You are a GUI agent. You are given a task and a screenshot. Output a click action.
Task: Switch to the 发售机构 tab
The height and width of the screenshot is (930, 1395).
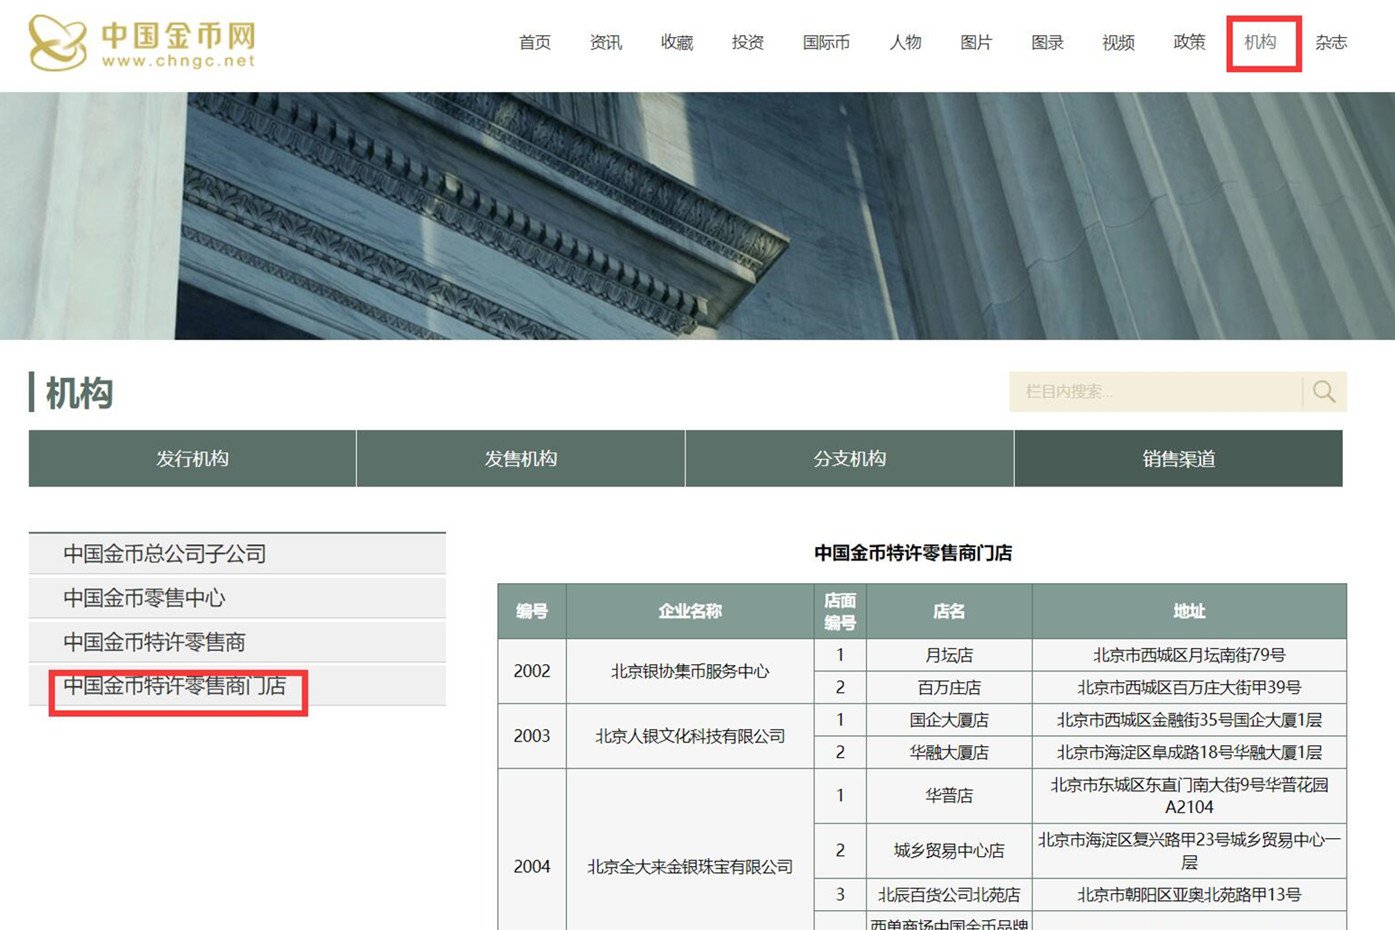[520, 458]
